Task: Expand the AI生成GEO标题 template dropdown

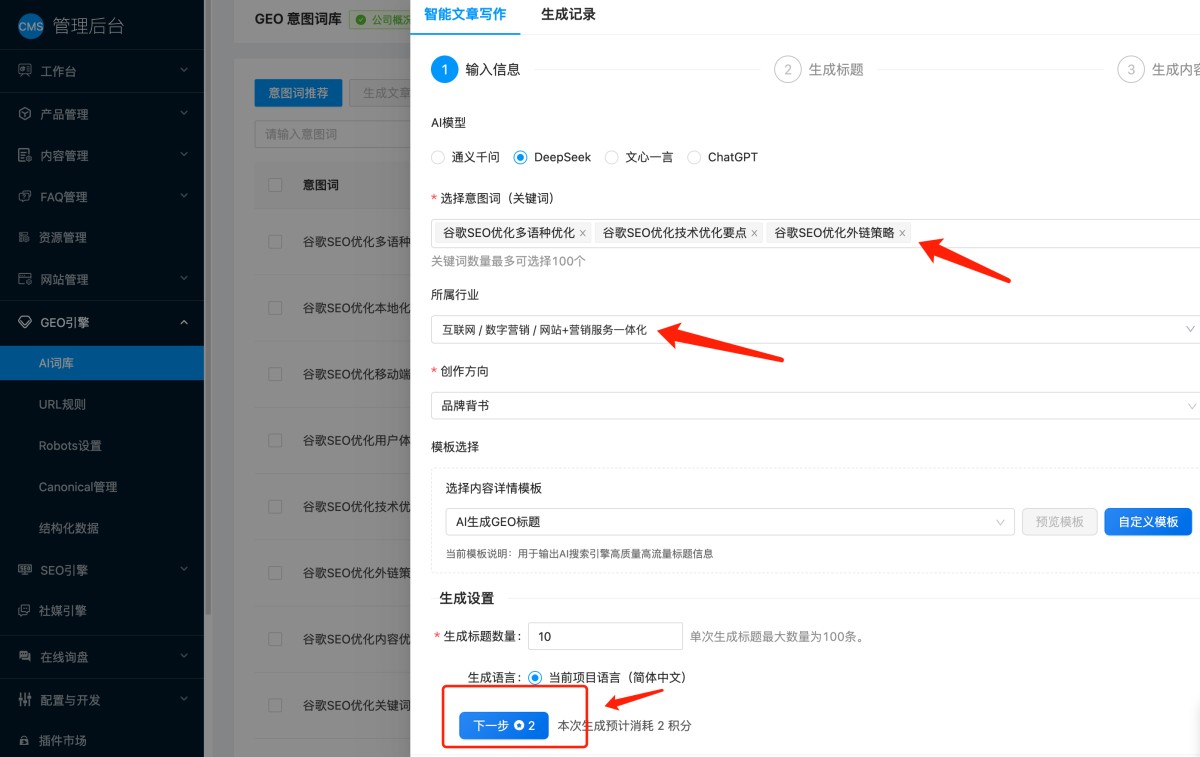Action: pyautogui.click(x=729, y=521)
